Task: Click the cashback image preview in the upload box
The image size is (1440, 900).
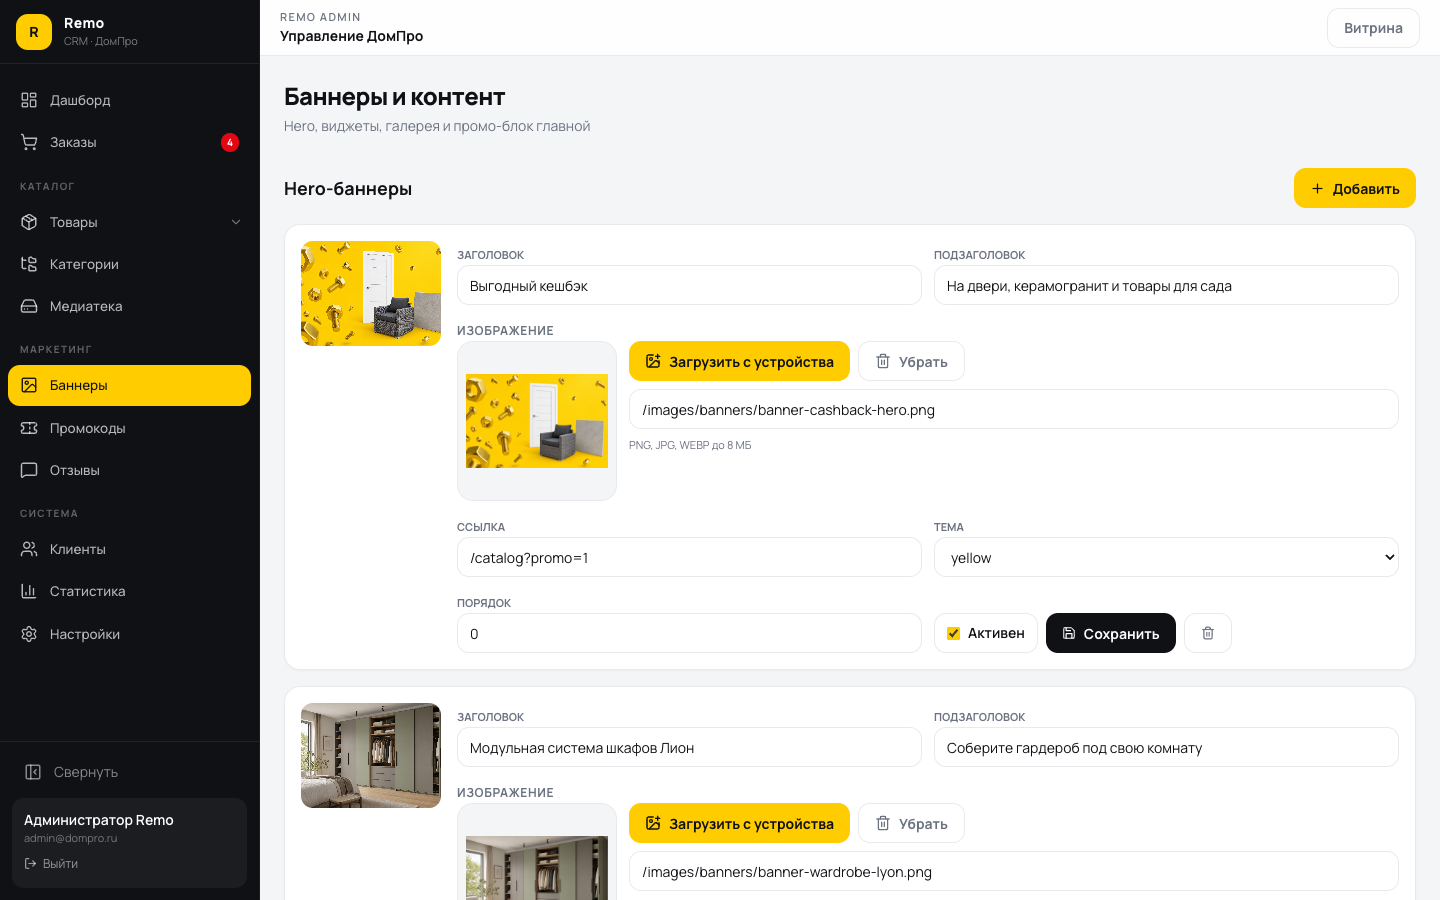Action: click(x=537, y=421)
